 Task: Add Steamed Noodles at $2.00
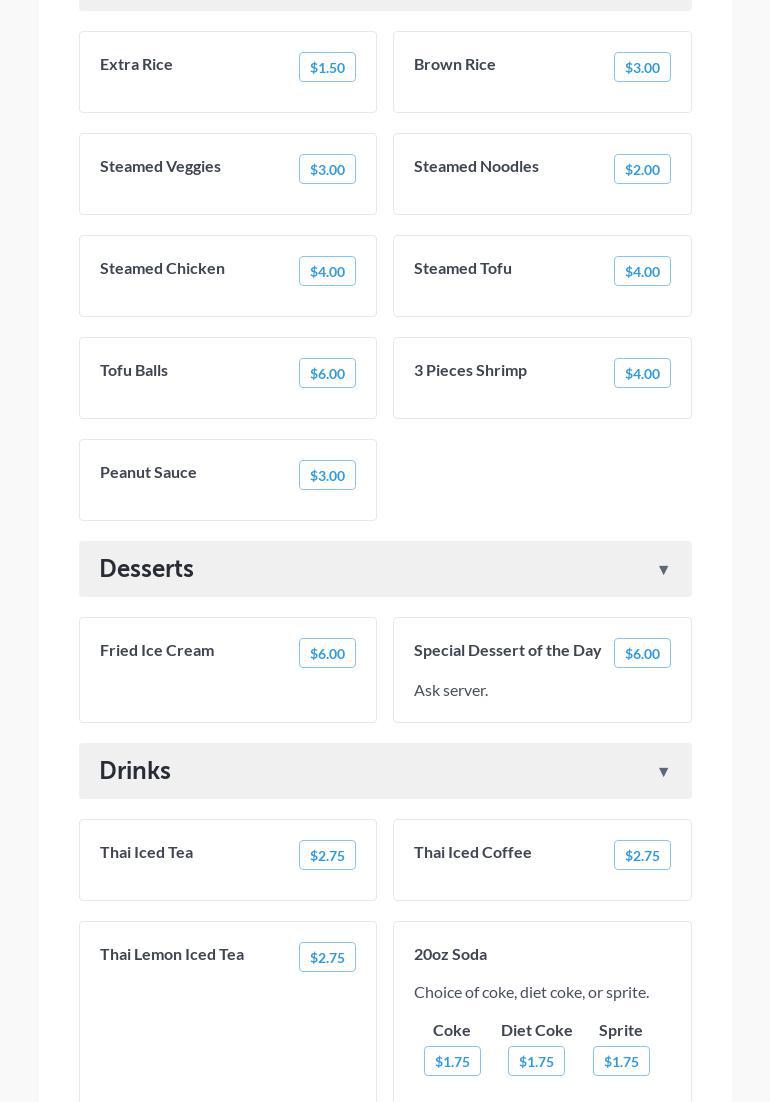(x=642, y=170)
